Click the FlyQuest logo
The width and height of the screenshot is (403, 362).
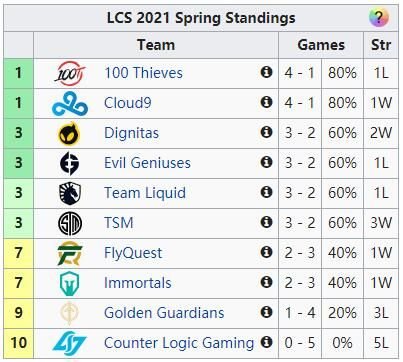pos(70,253)
